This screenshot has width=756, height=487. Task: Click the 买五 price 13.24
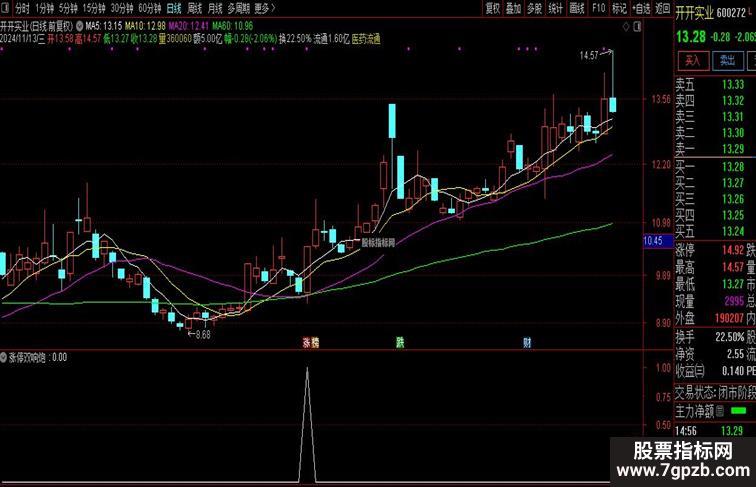point(733,231)
